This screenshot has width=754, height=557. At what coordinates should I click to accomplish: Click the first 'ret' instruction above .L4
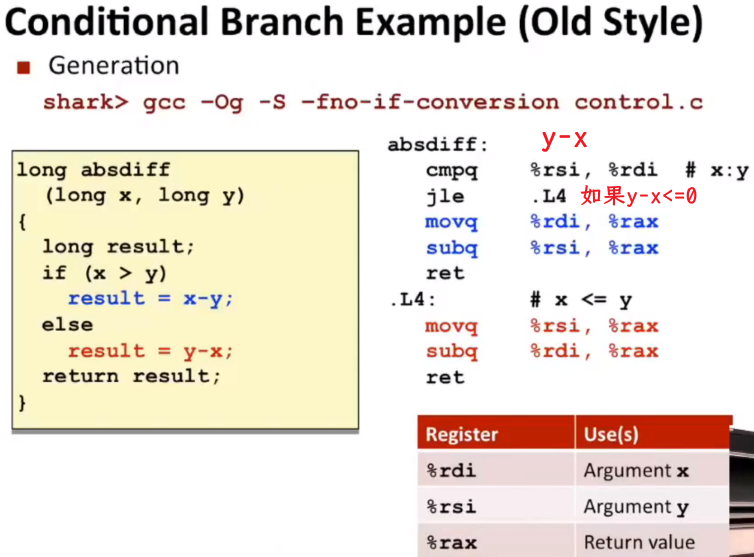click(x=445, y=274)
